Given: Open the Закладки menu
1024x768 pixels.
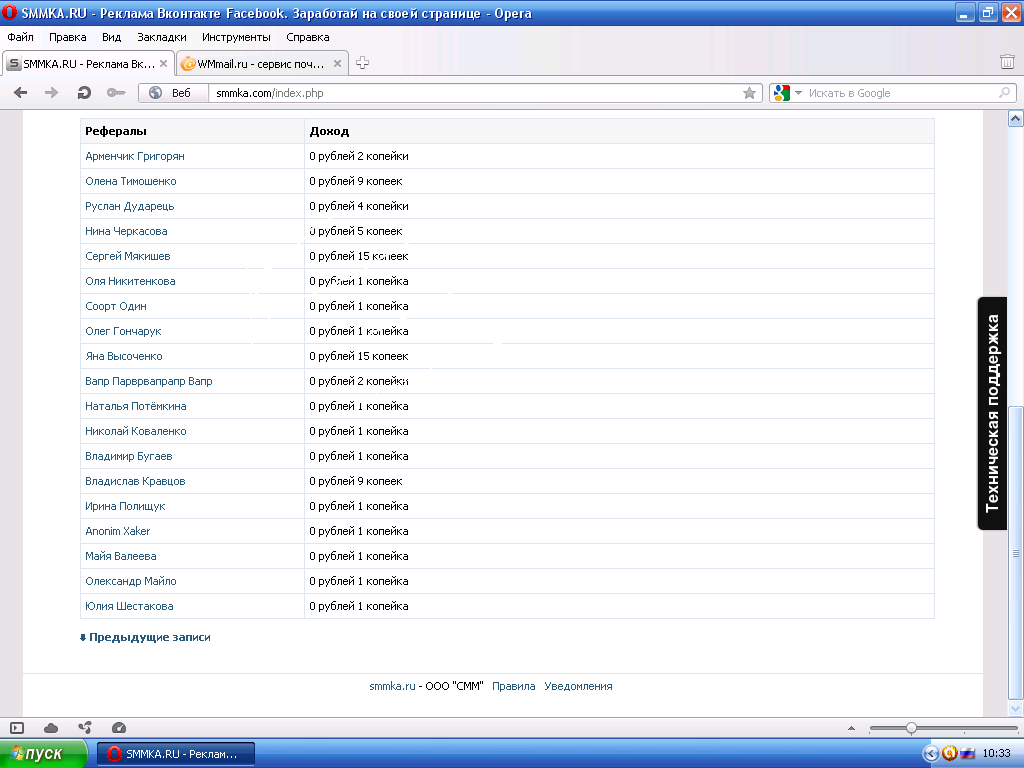Looking at the screenshot, I should pos(161,37).
